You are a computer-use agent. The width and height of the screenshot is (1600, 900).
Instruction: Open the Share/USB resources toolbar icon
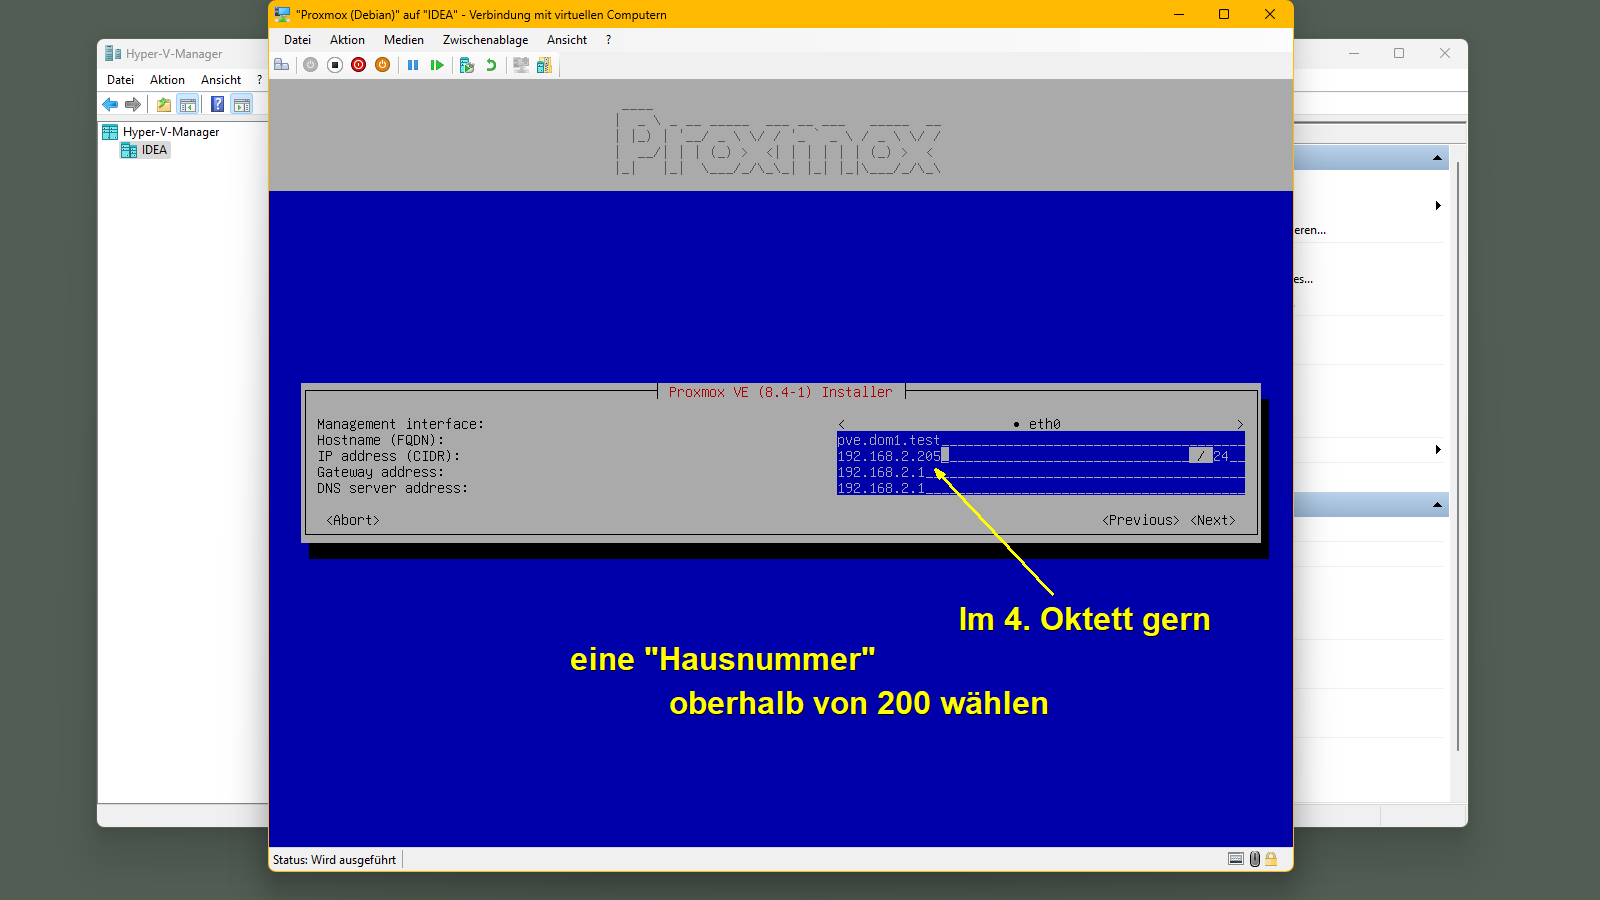click(544, 65)
